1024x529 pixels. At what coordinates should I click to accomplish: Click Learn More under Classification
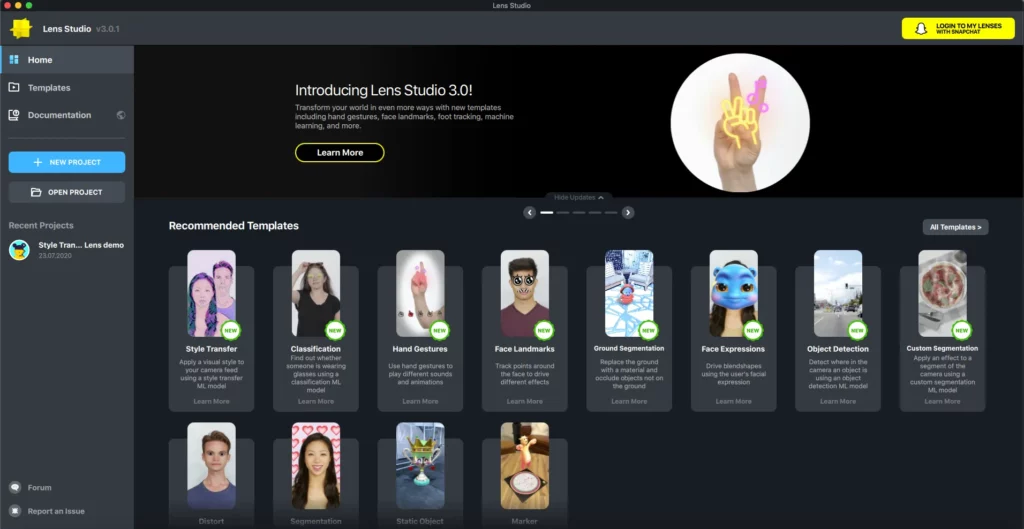(x=316, y=401)
